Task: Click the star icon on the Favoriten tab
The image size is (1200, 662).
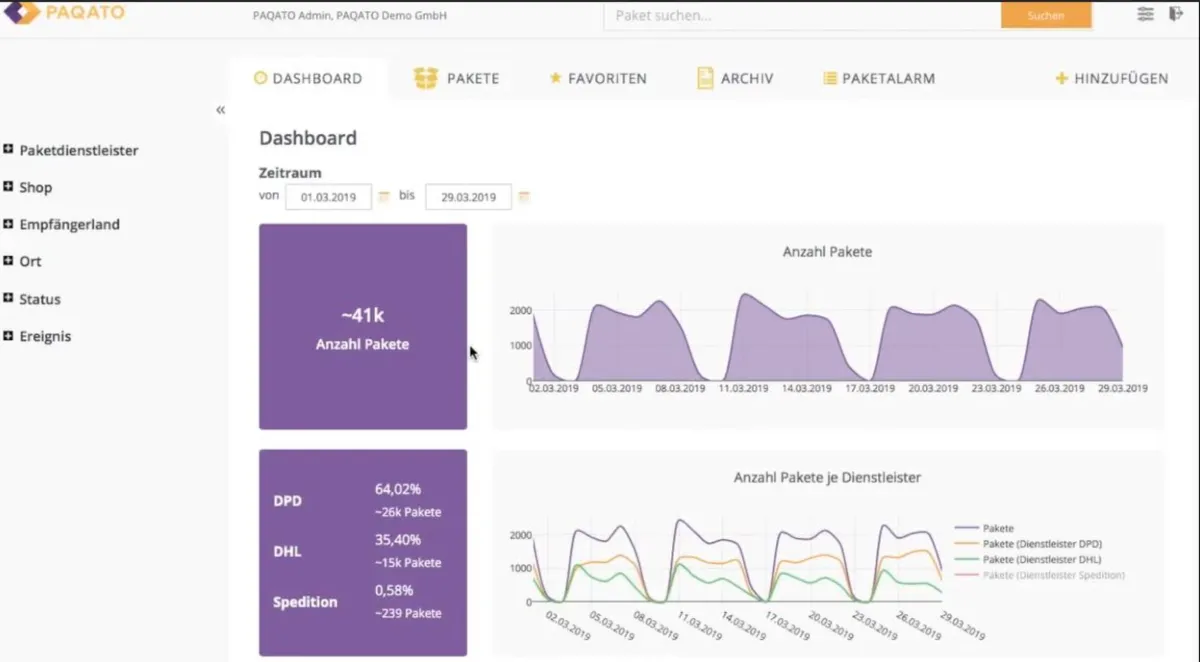Action: coord(555,78)
